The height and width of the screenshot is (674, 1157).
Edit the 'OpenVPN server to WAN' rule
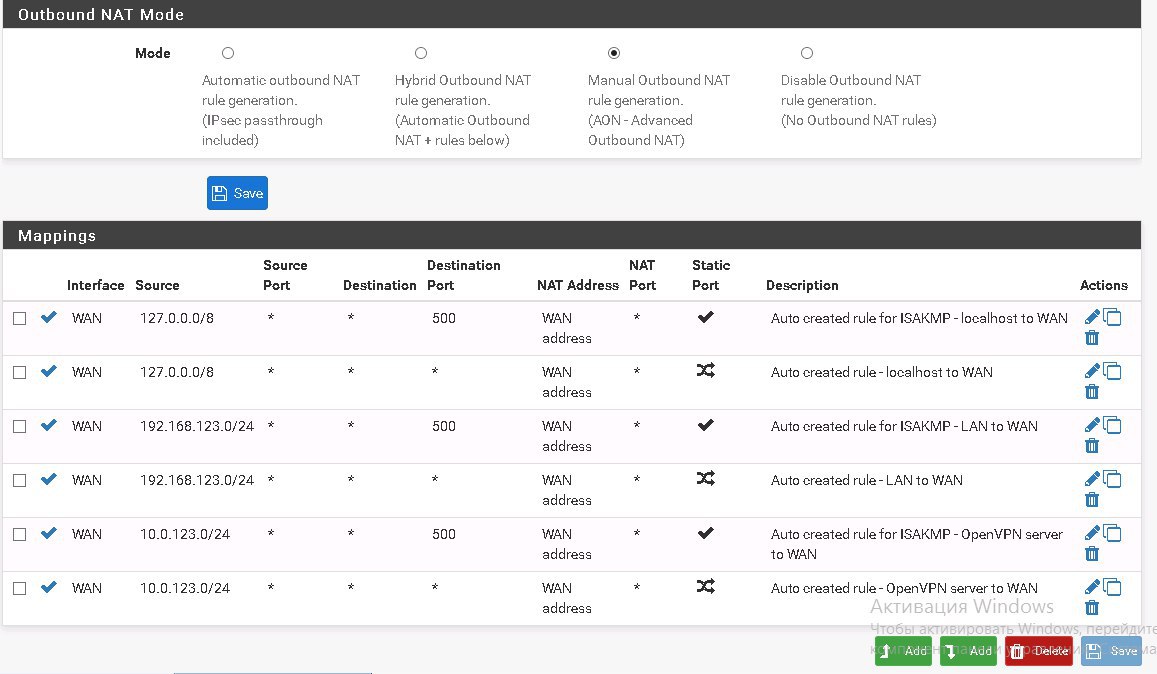pos(1092,587)
